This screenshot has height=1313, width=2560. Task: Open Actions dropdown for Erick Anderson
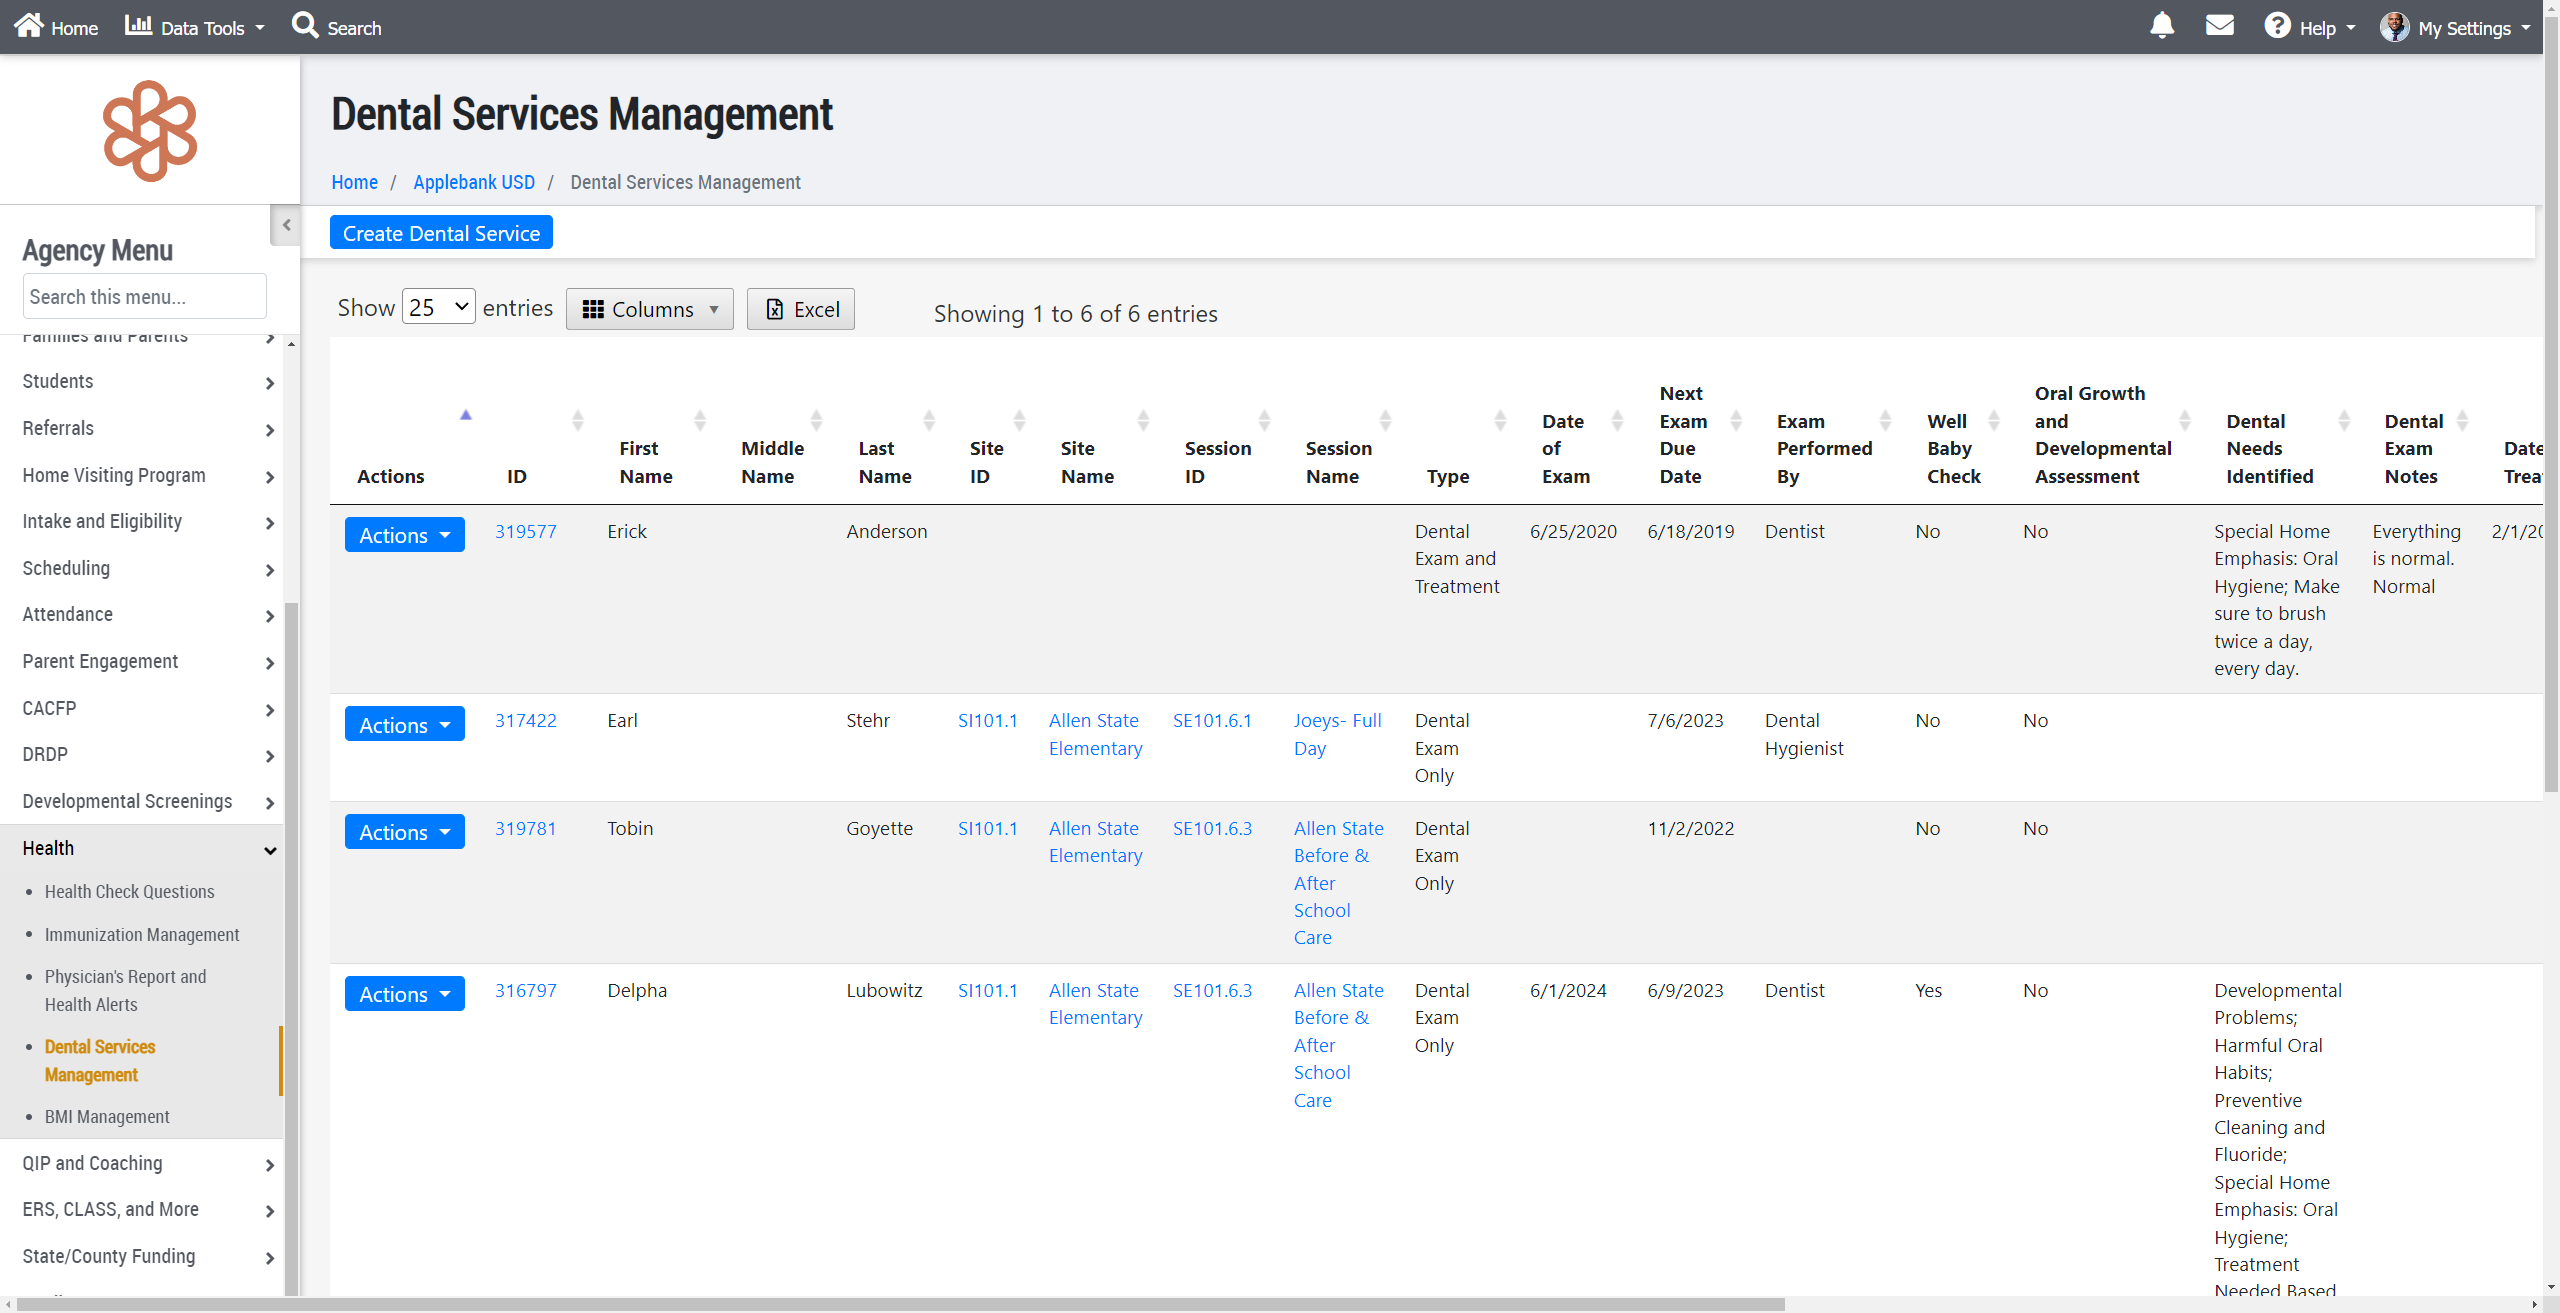[404, 535]
